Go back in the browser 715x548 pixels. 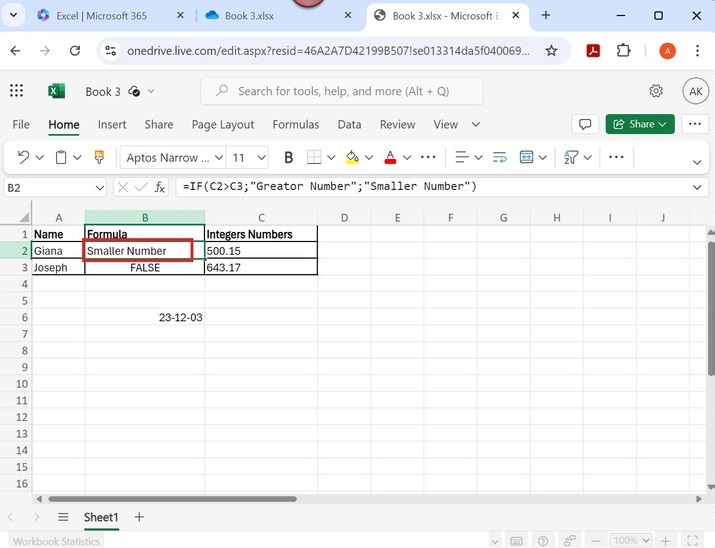[x=16, y=51]
